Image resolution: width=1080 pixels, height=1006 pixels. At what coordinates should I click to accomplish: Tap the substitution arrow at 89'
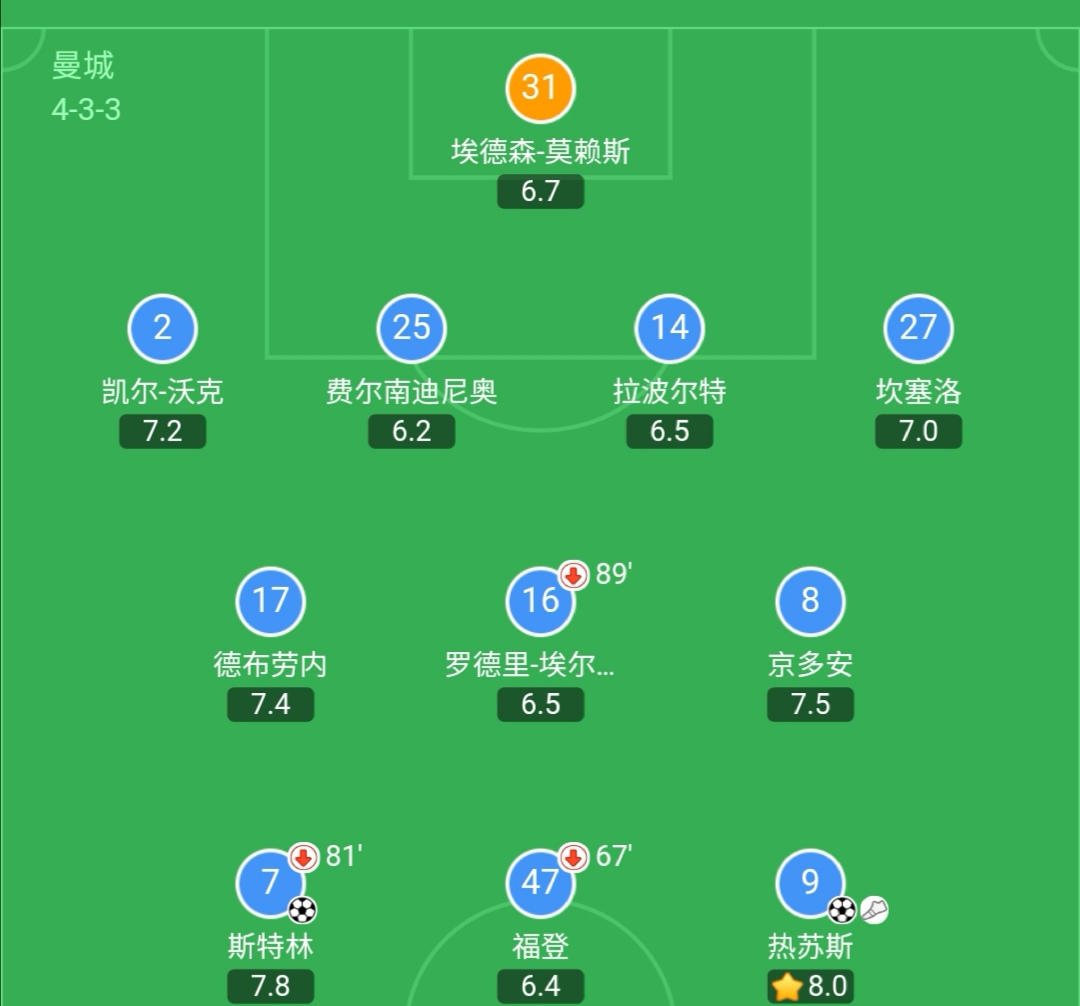(574, 576)
